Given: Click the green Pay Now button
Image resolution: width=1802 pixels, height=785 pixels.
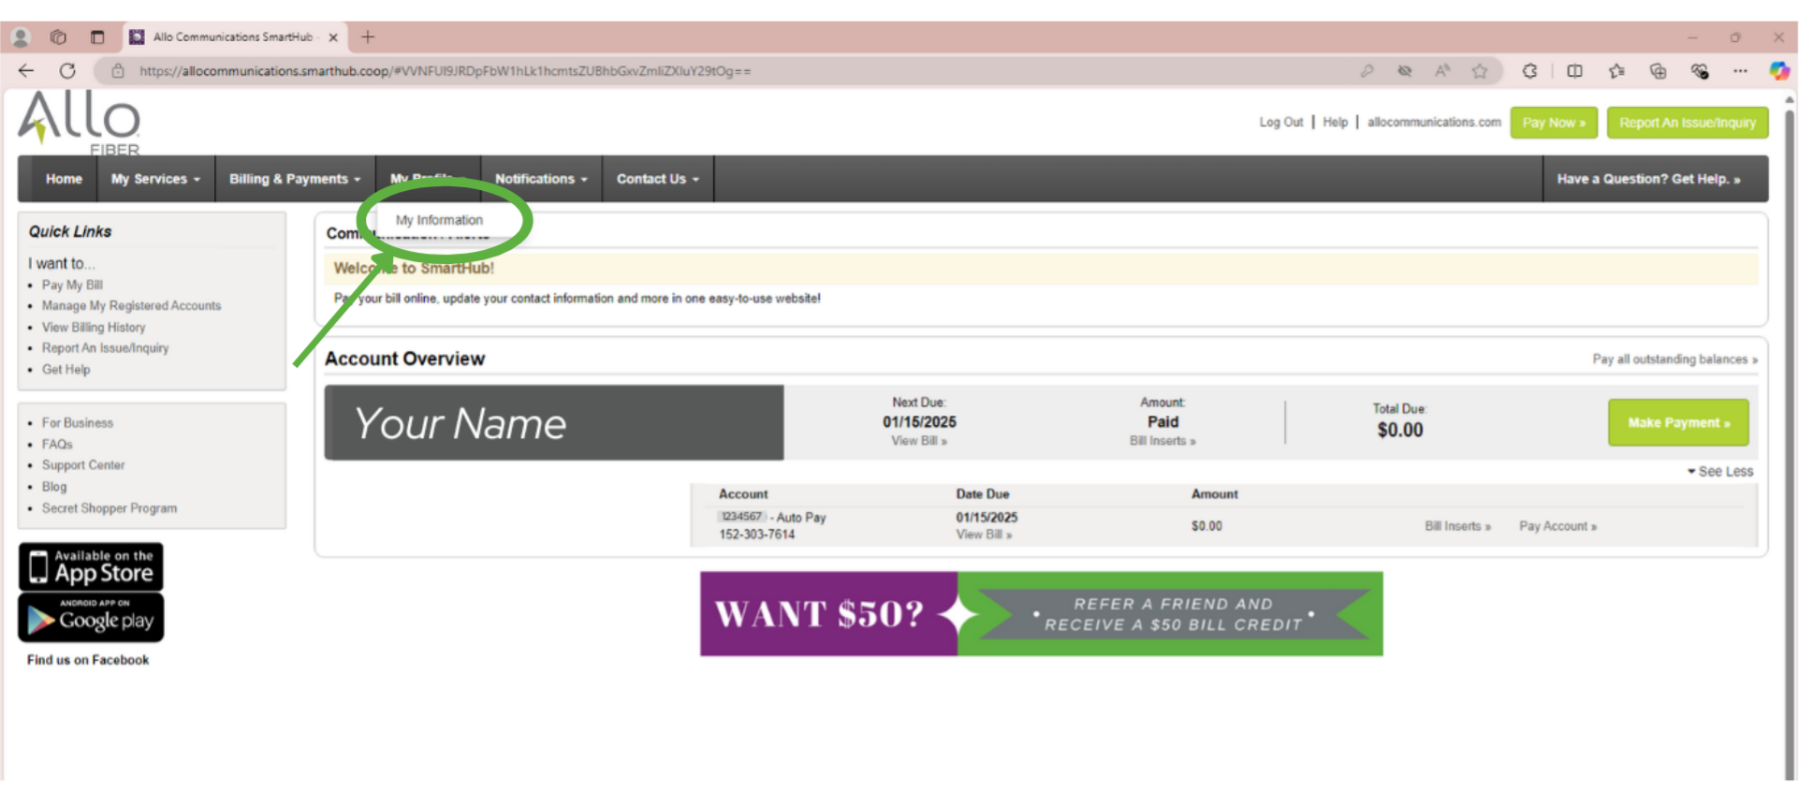Looking at the screenshot, I should coord(1553,122).
